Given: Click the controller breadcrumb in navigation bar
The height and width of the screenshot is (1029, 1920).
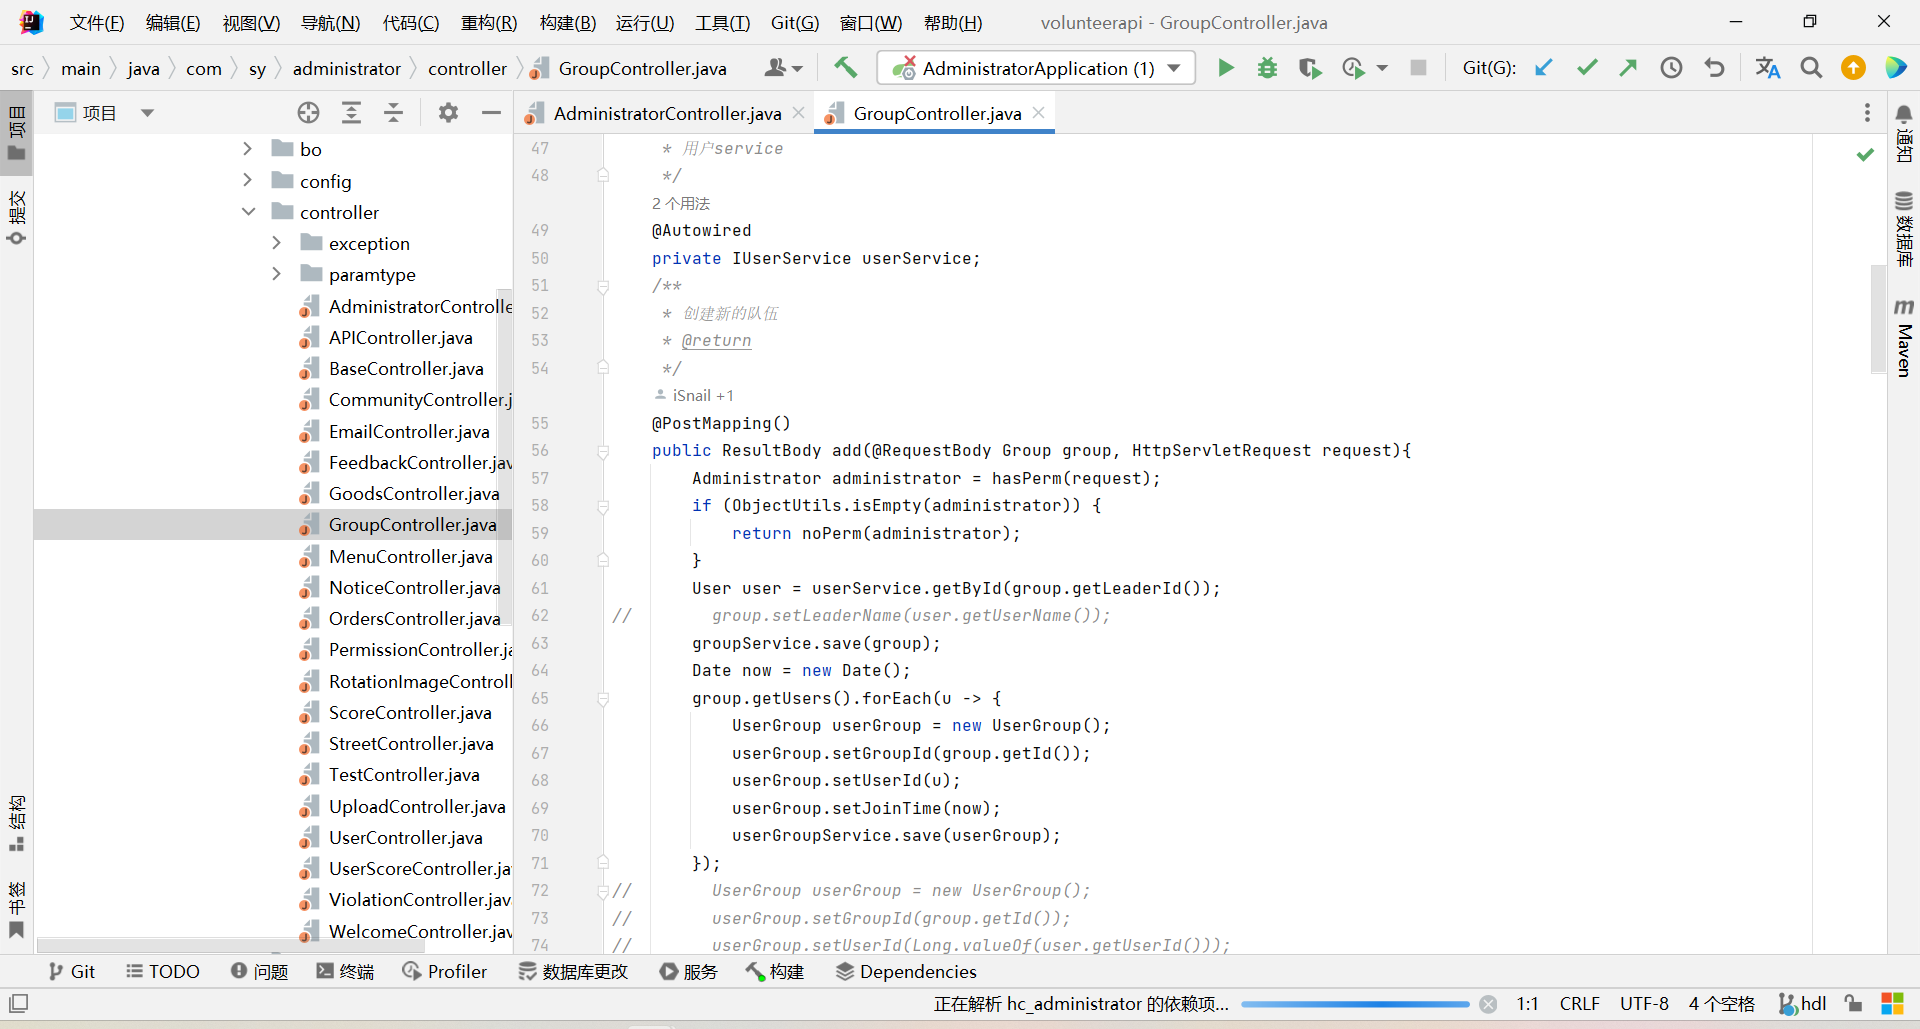Looking at the screenshot, I should click(467, 68).
